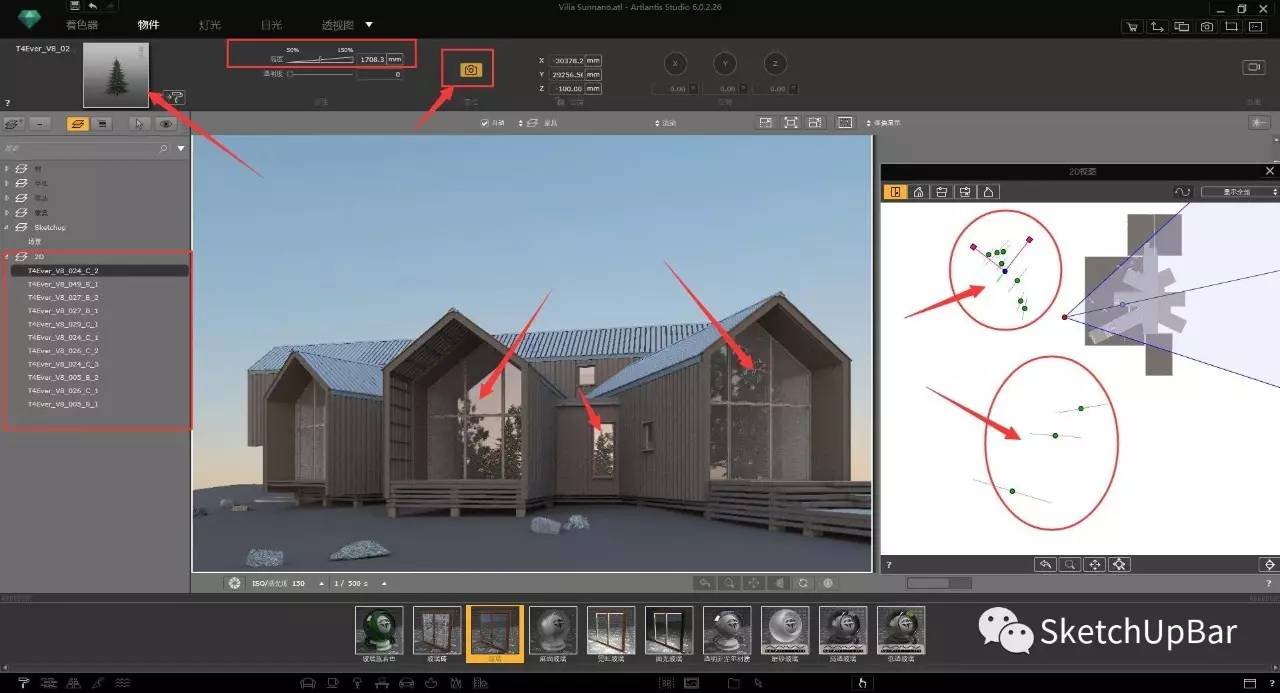
Task: Open the display dropdown in 2D view panel
Action: point(1239,192)
